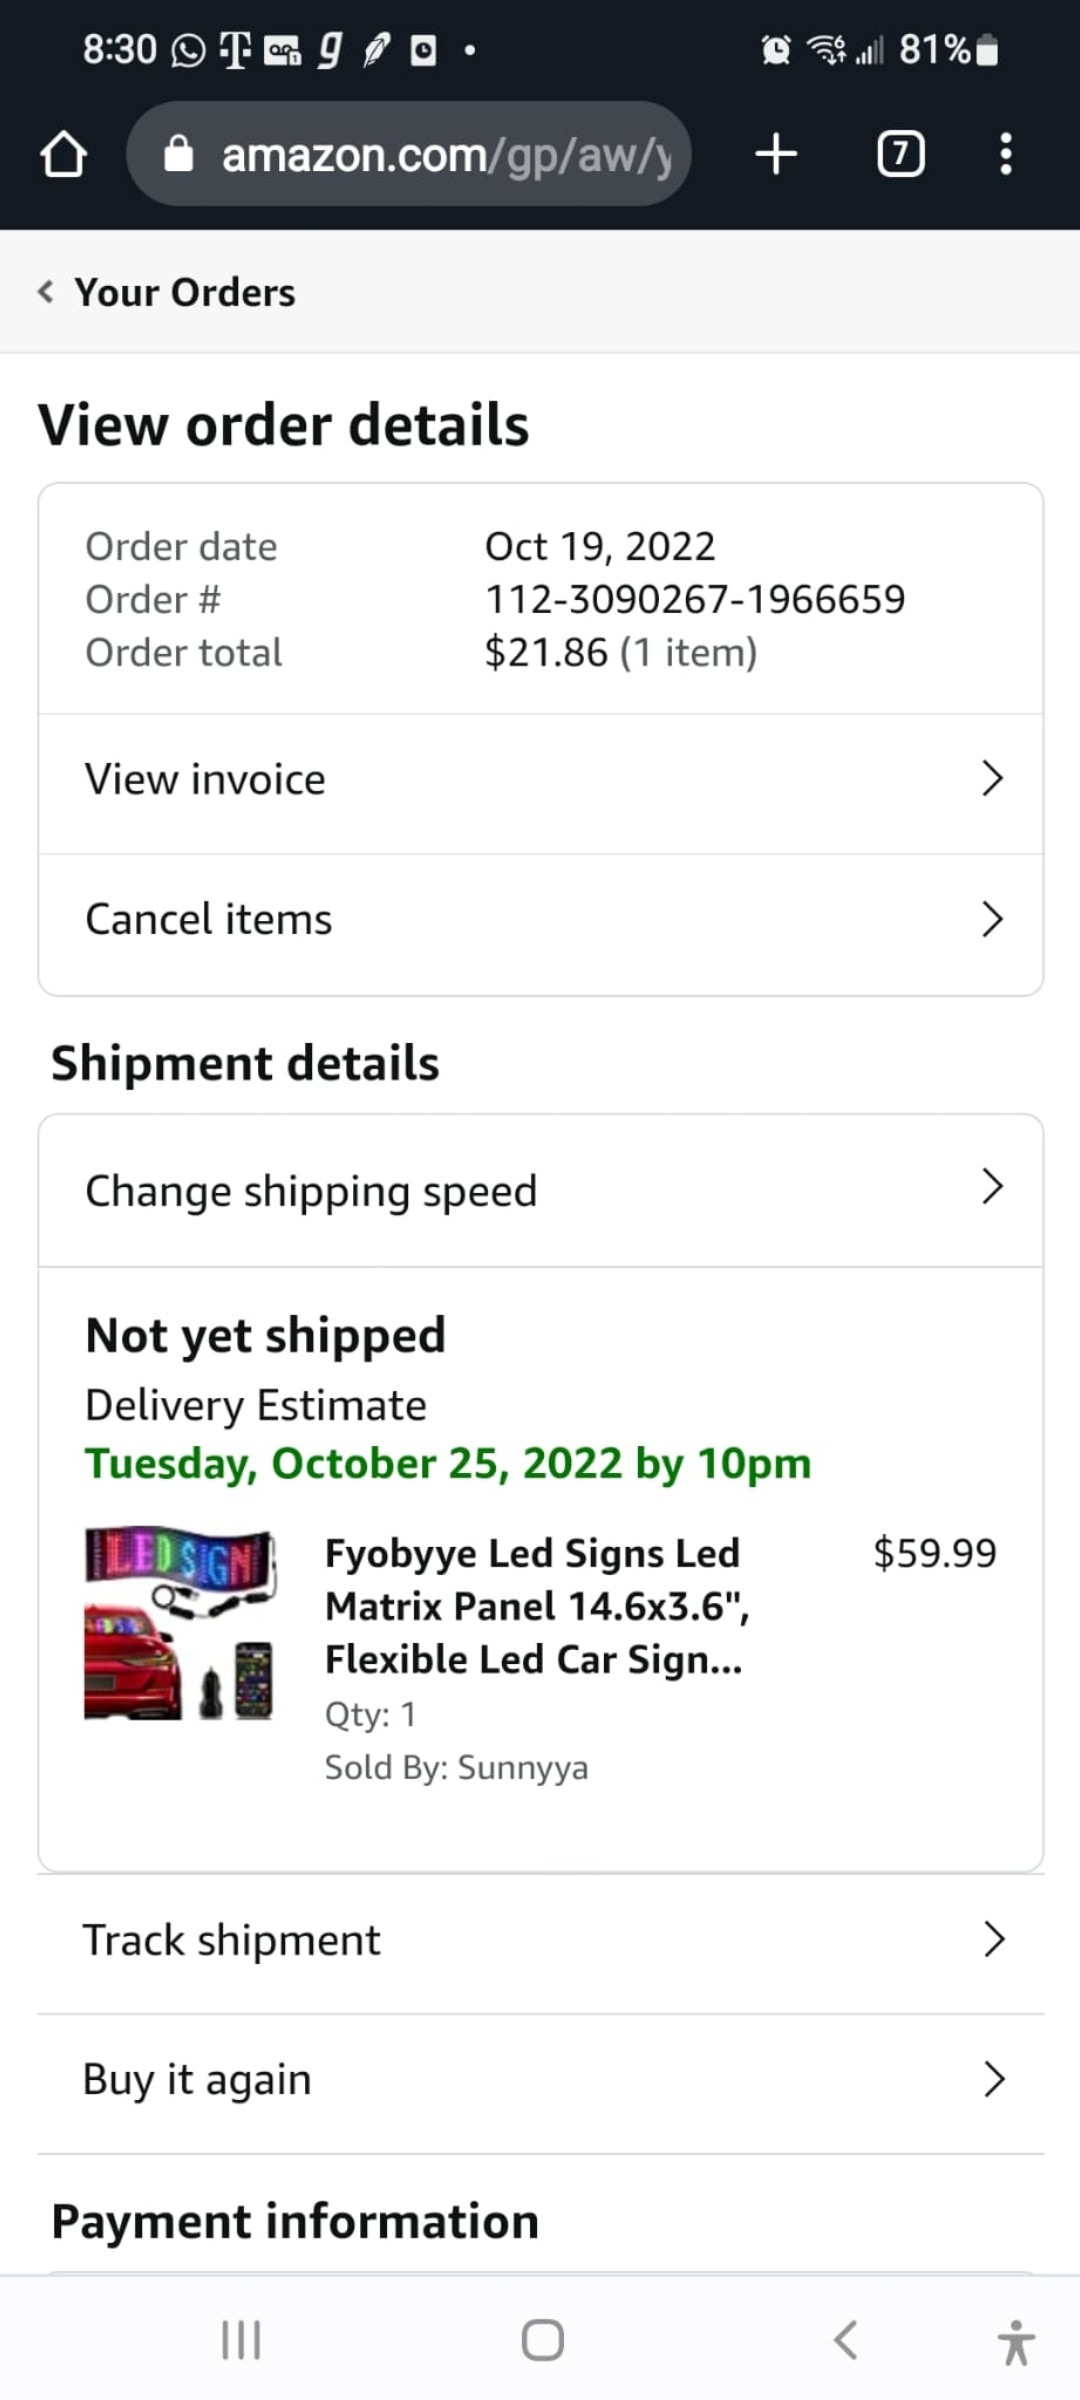Tap the View invoice label
Screen dimensions: 1080x2400
tap(205, 779)
